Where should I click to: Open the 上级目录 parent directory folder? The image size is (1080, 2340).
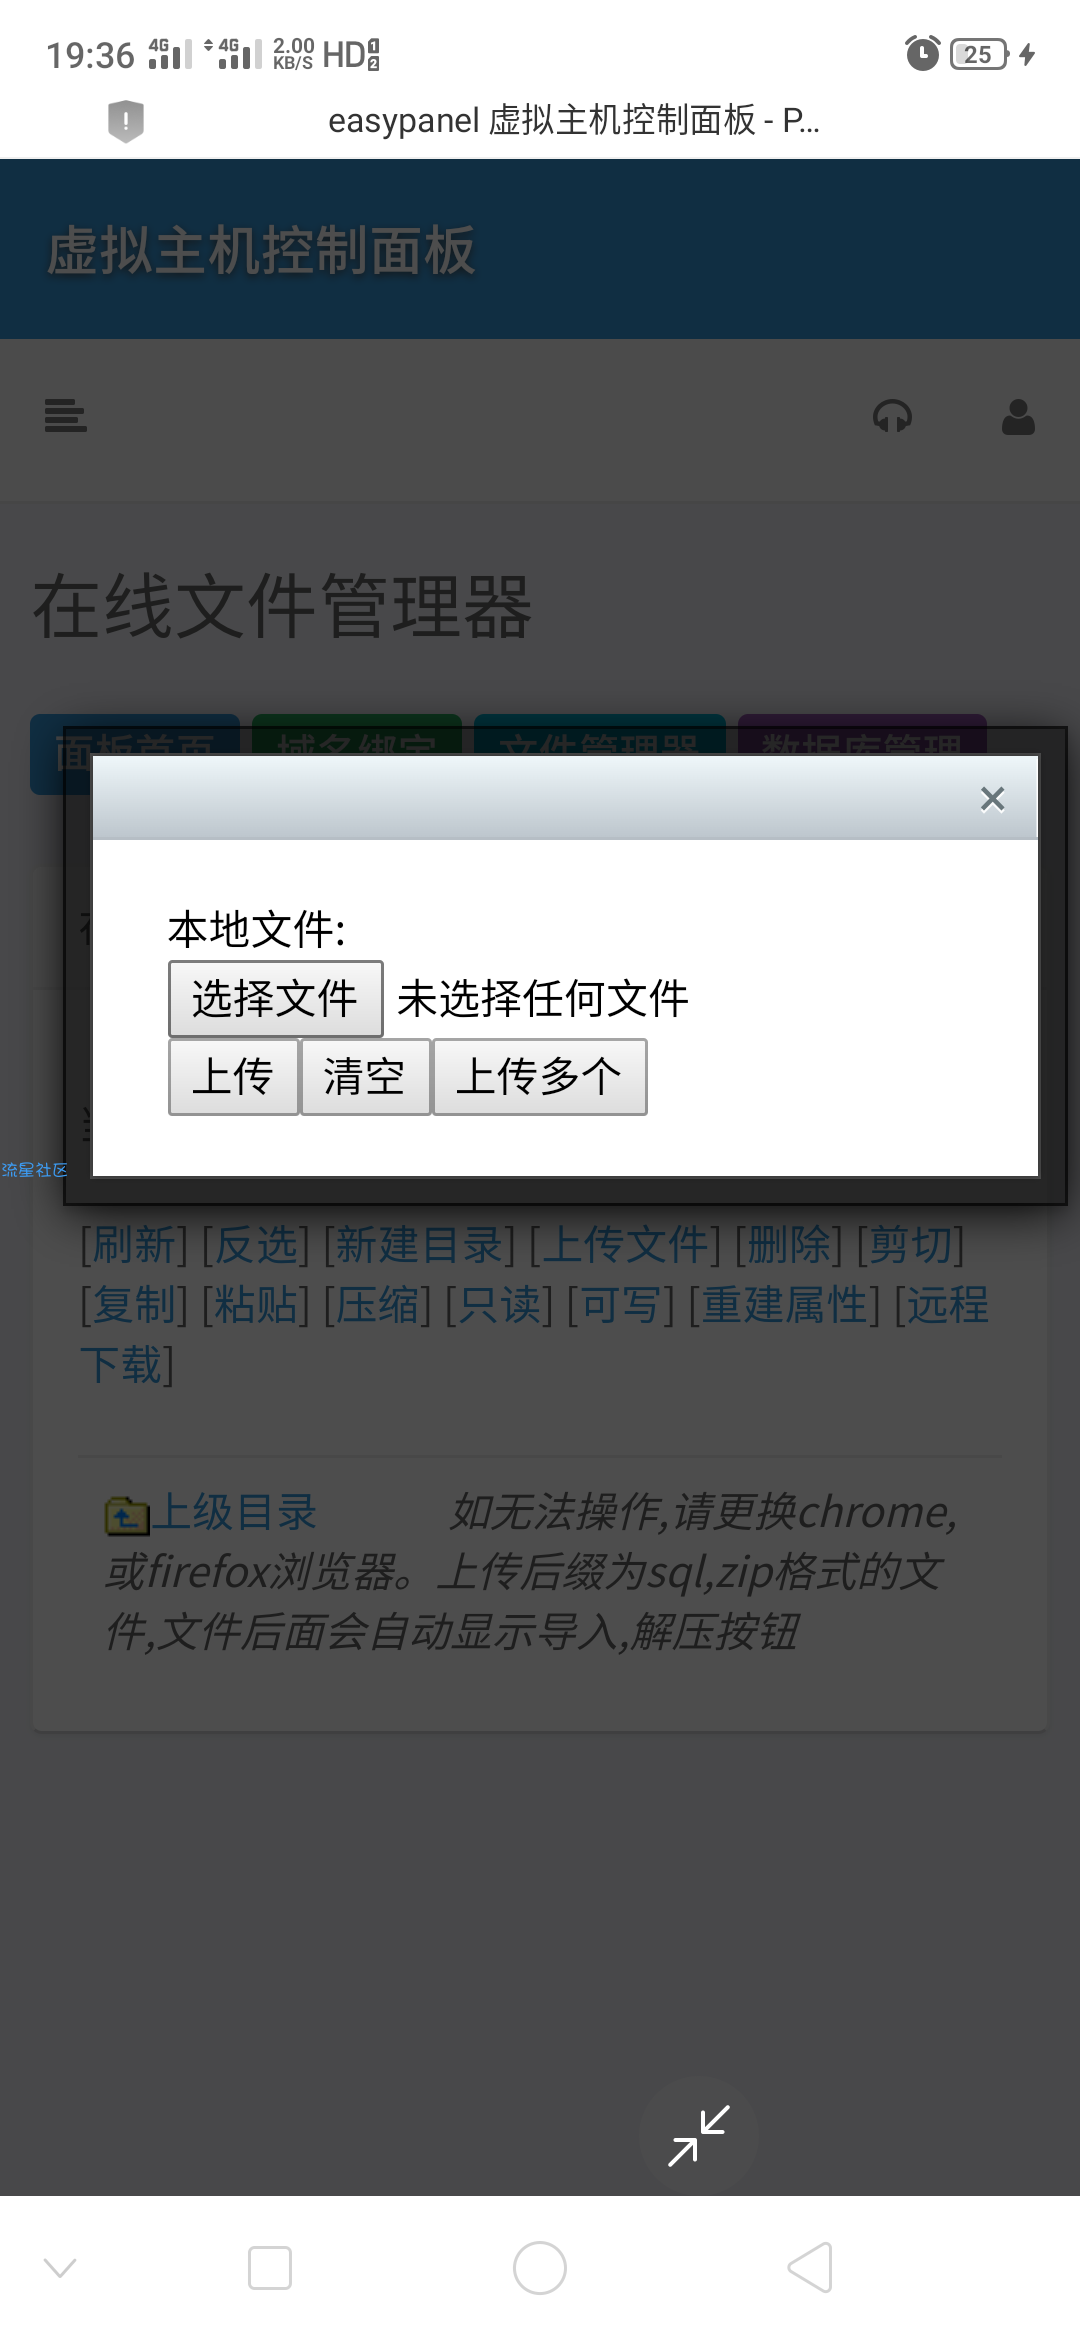click(x=212, y=1513)
